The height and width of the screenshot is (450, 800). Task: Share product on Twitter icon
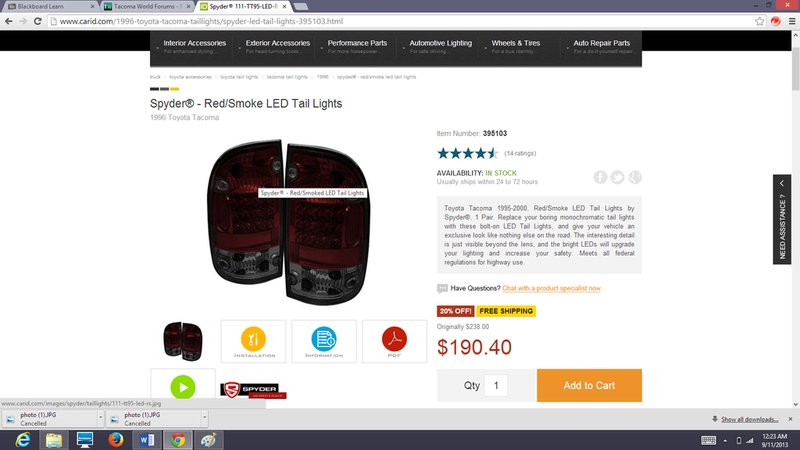pyautogui.click(x=617, y=177)
